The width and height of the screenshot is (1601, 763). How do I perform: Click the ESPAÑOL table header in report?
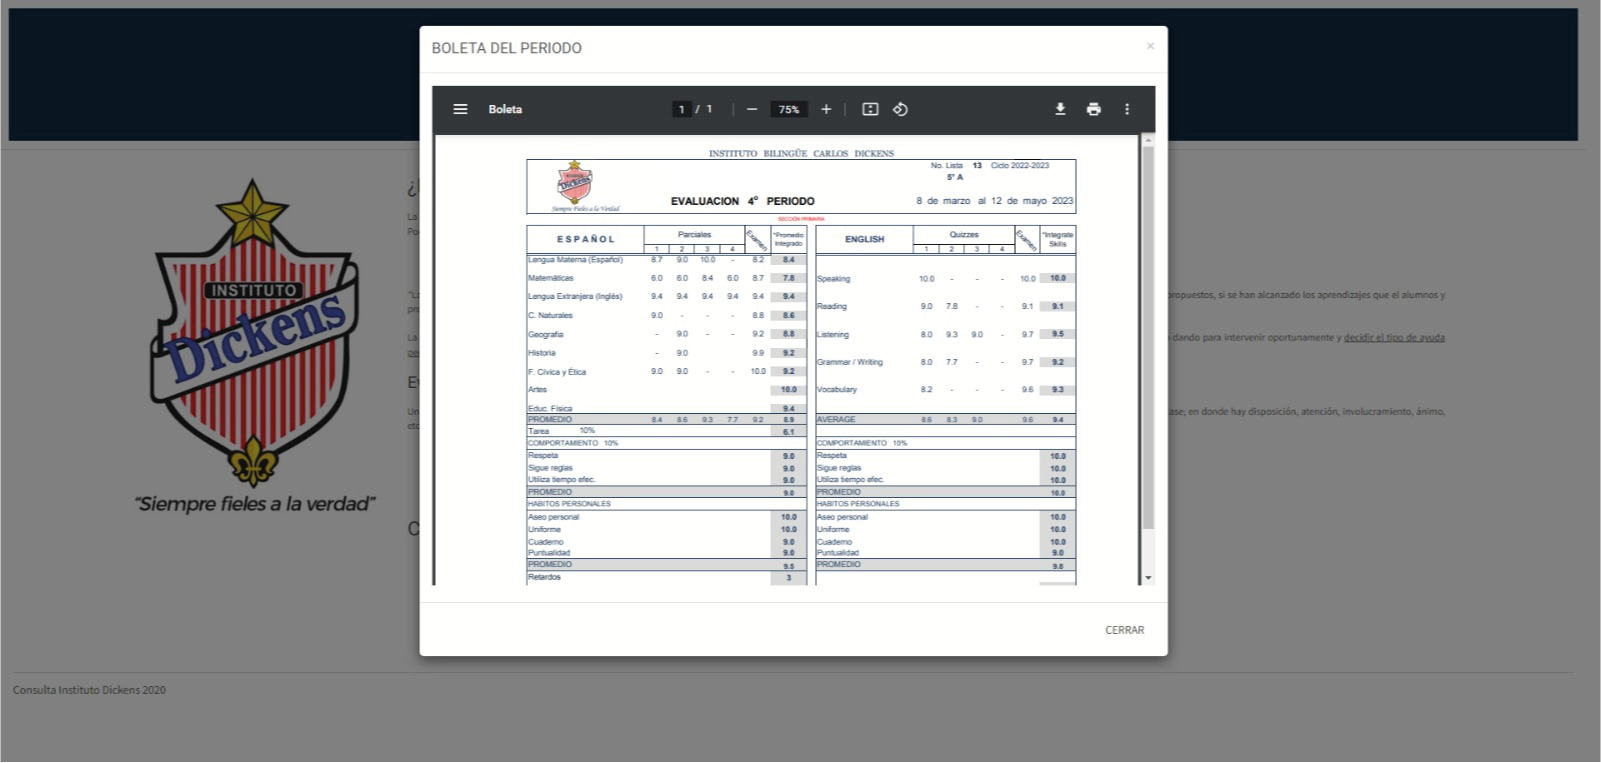click(585, 240)
